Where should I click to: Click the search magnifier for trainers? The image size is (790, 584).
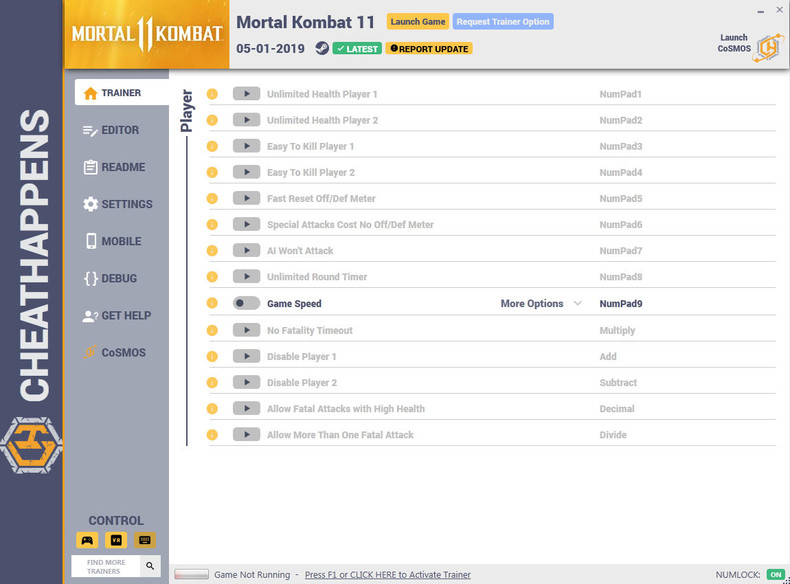coord(150,566)
